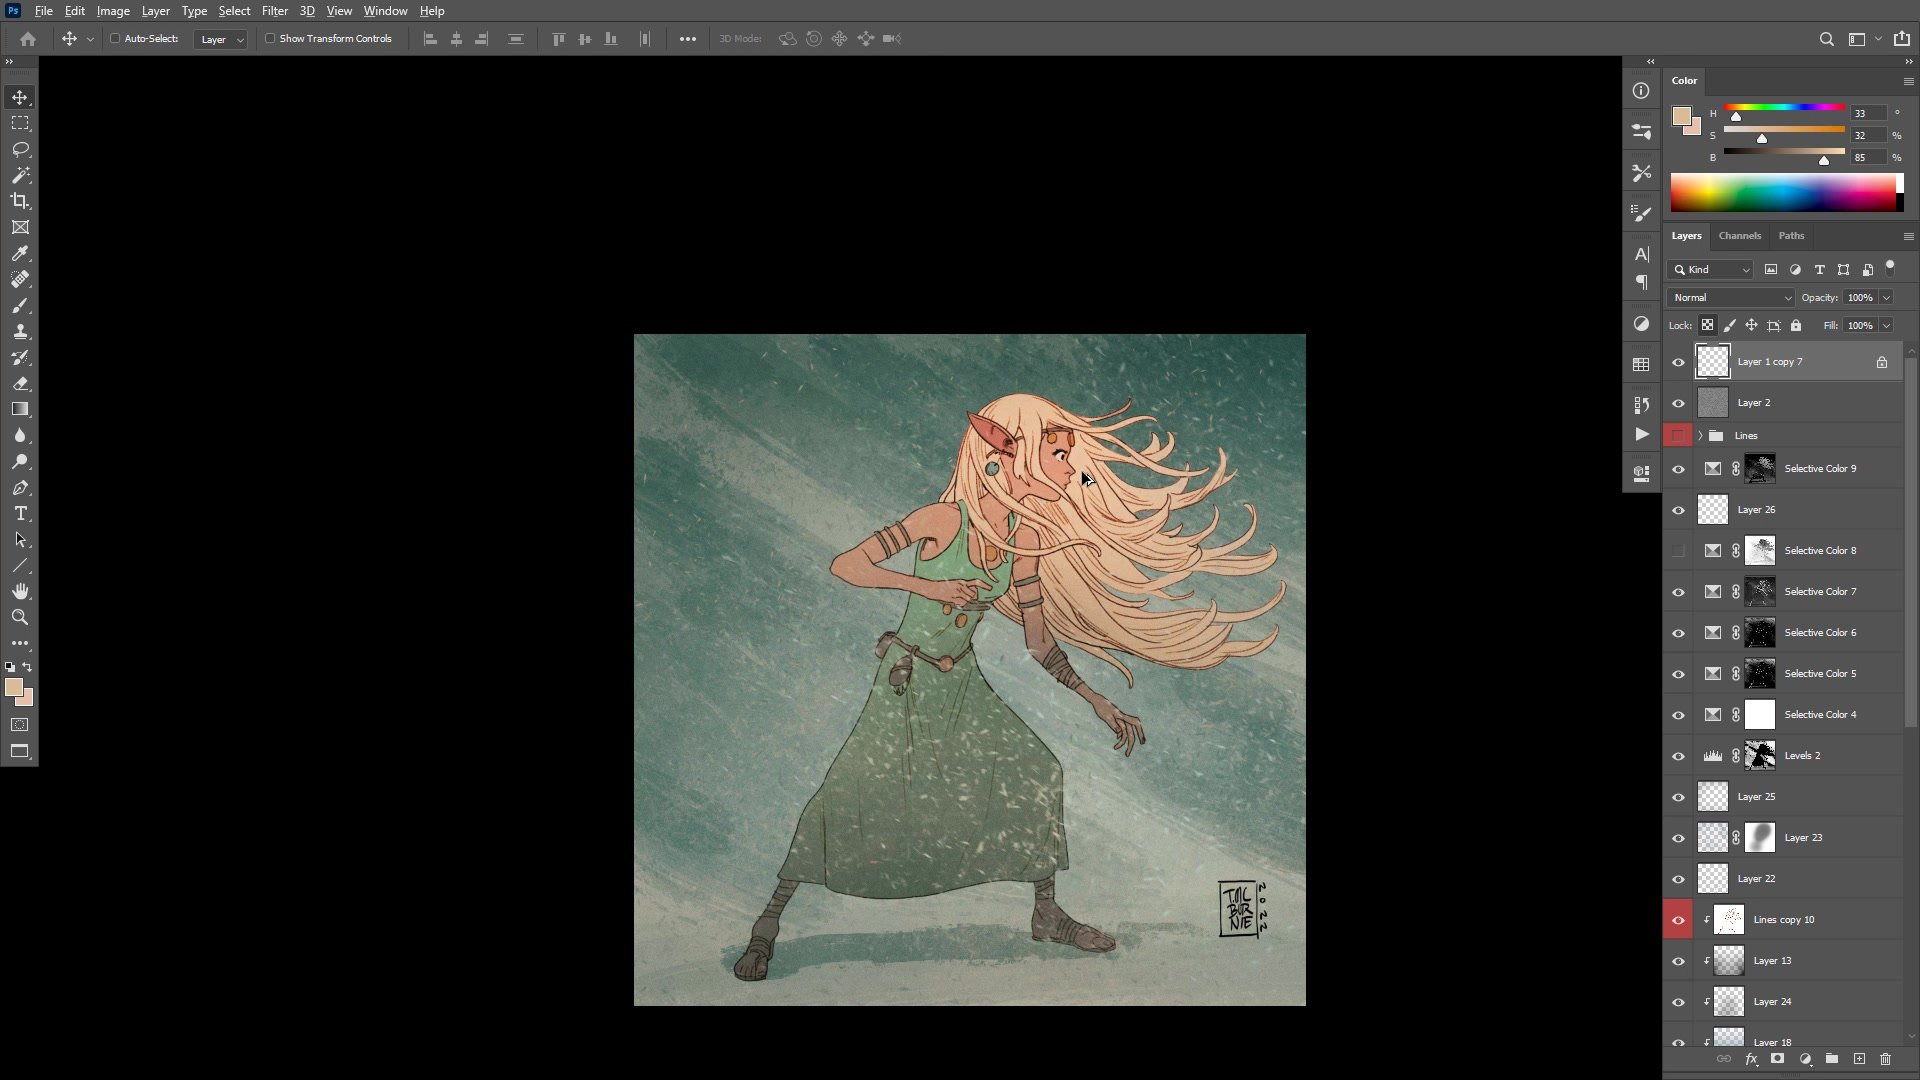Viewport: 1920px width, 1080px height.
Task: Open the Filter menu
Action: (x=274, y=11)
